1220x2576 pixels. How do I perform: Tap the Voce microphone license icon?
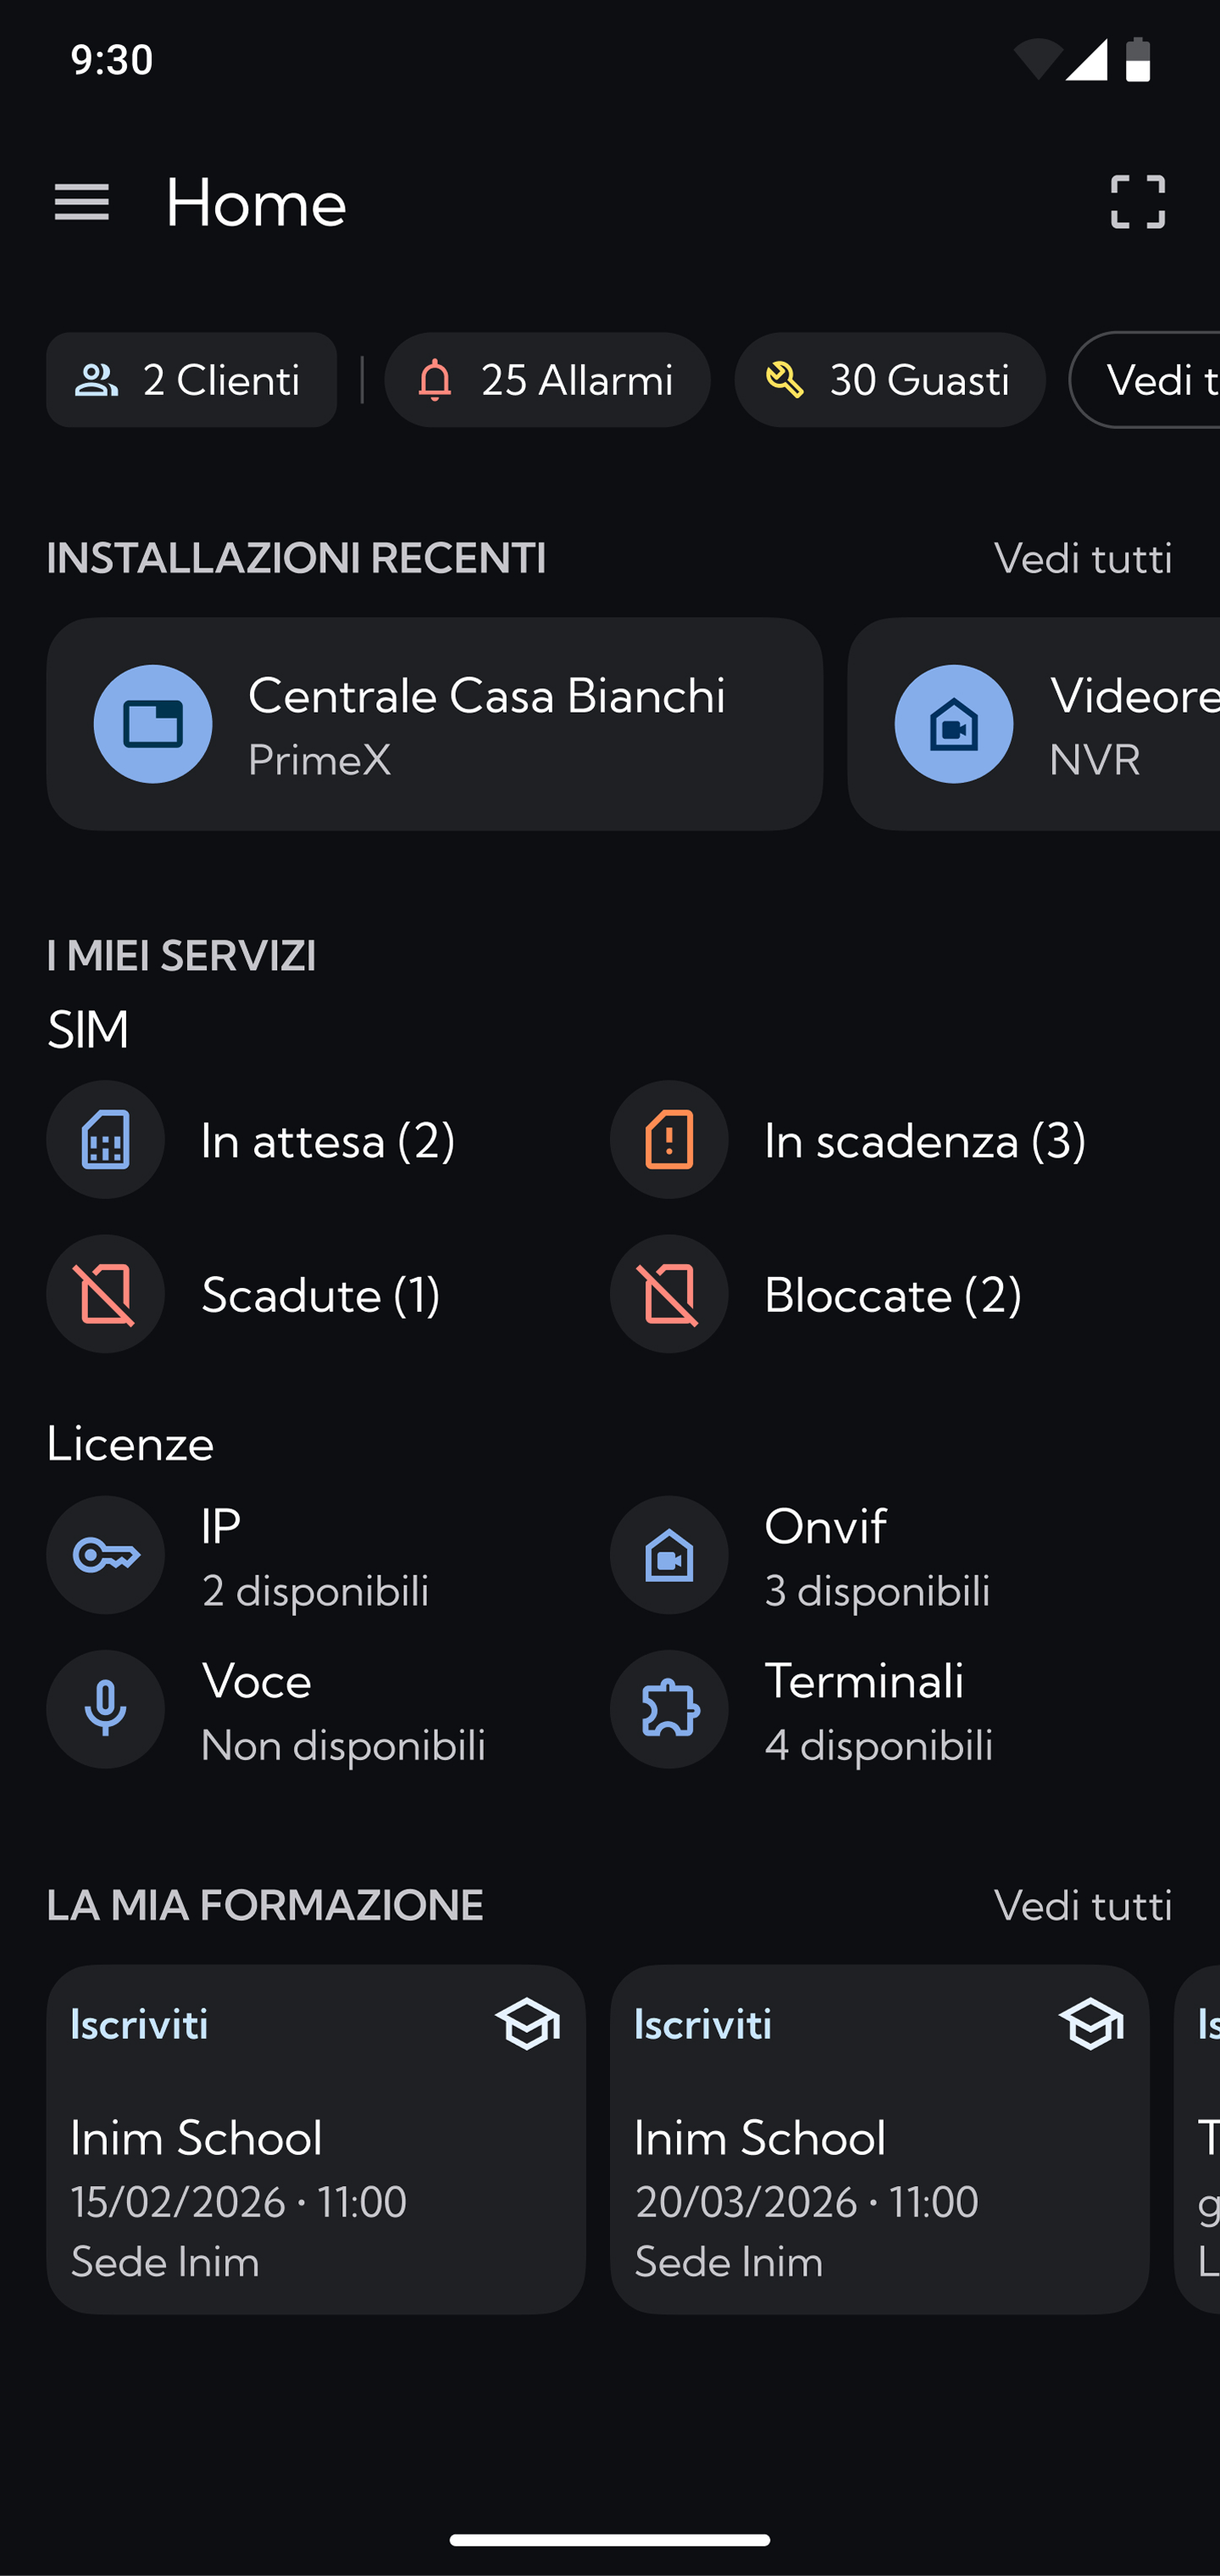coord(105,1709)
